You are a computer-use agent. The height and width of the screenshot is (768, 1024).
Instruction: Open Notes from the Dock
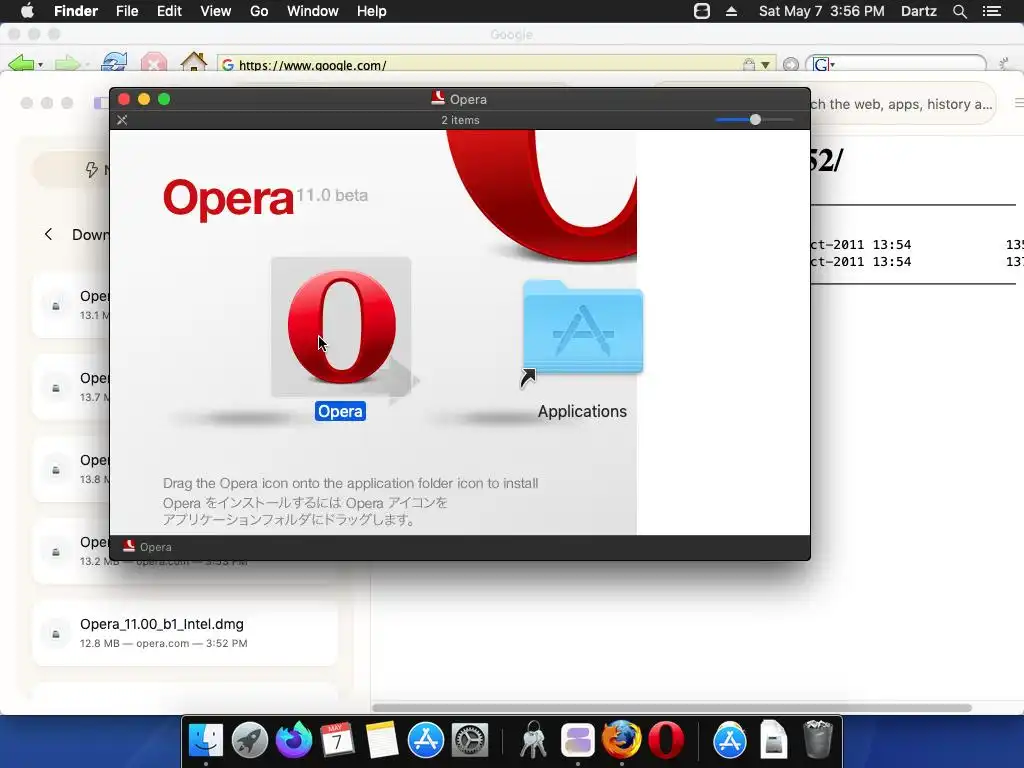tap(381, 741)
